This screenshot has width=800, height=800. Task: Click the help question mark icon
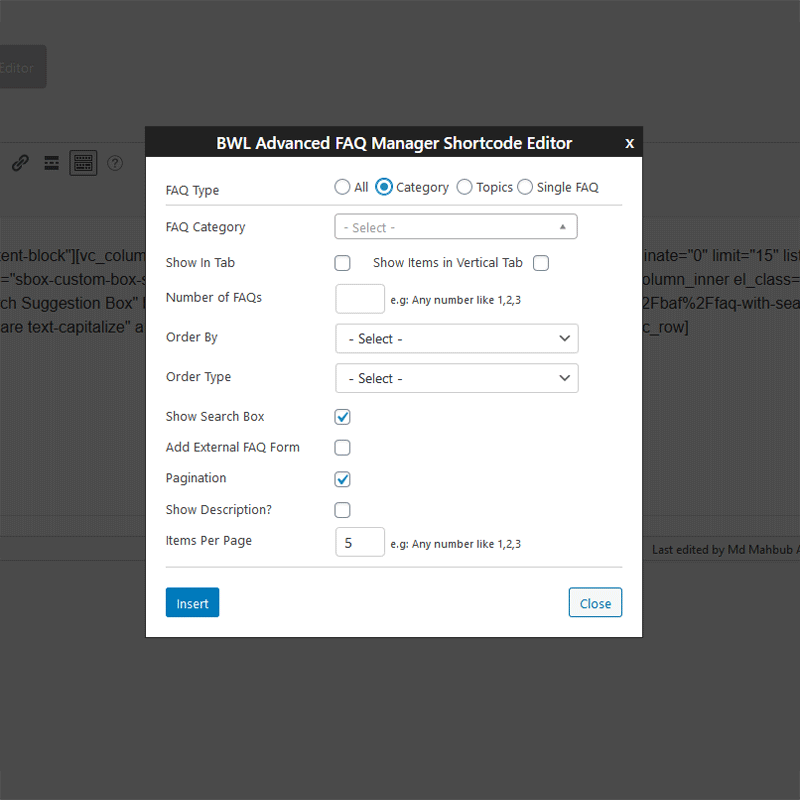[115, 162]
